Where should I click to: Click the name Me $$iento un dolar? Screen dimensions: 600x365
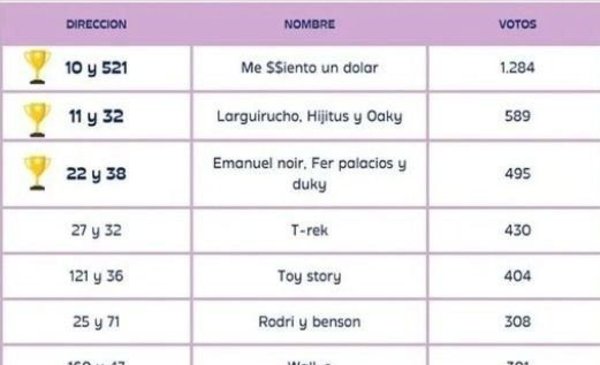pos(310,68)
